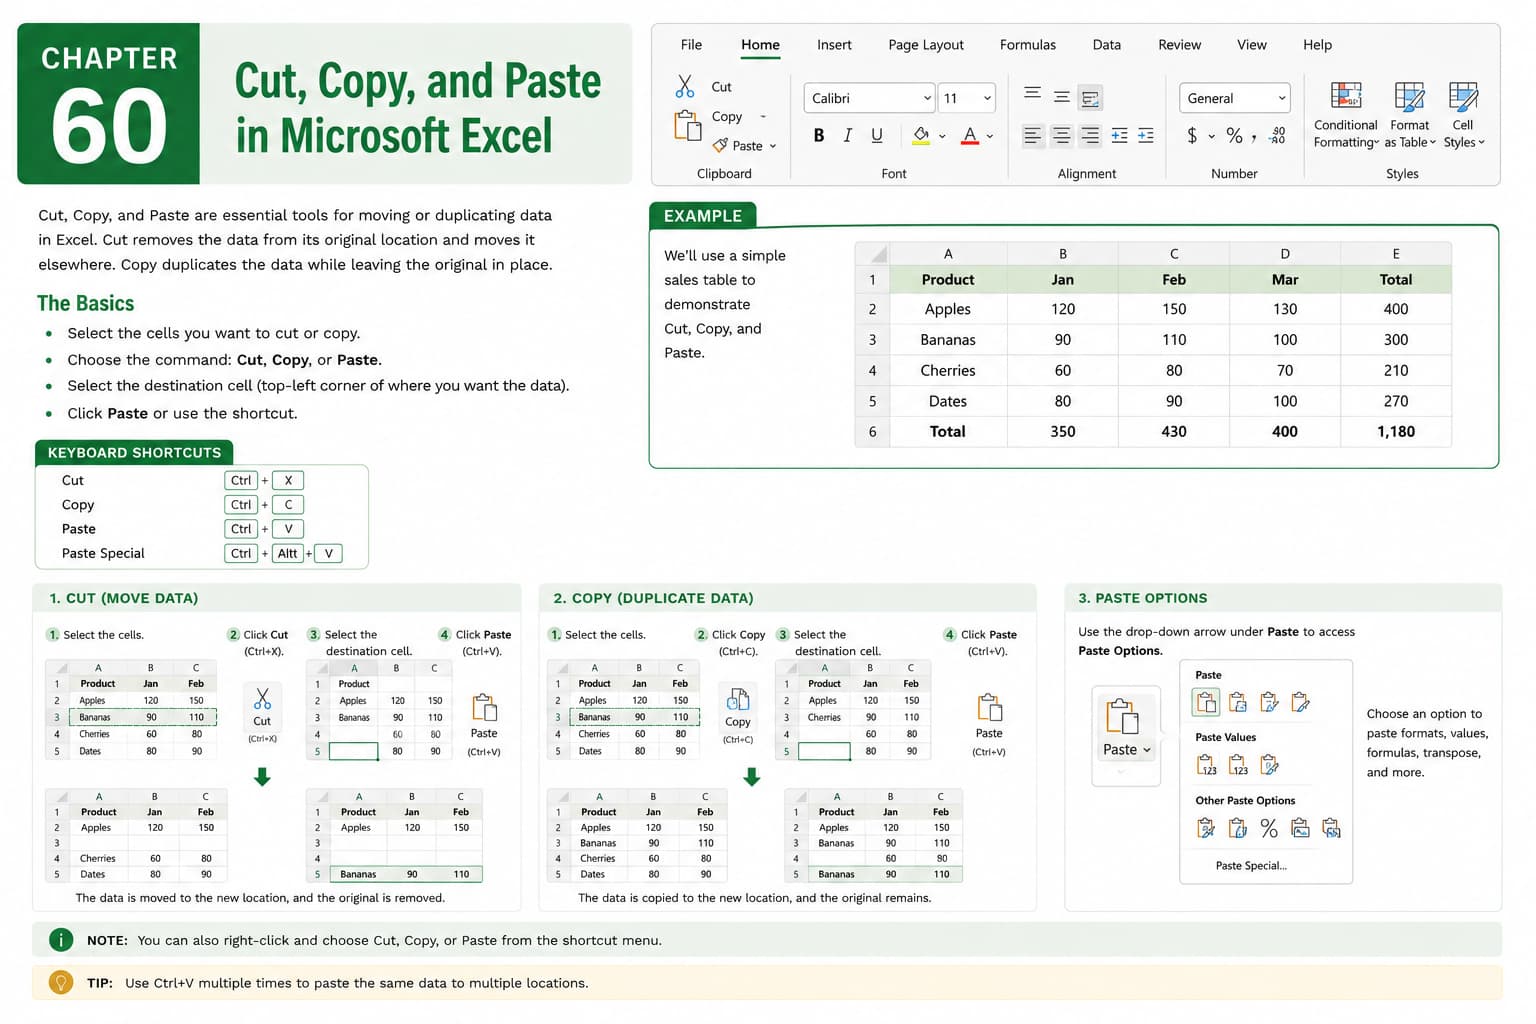
Task: Select row 4 header in the Example table
Action: pos(872,370)
